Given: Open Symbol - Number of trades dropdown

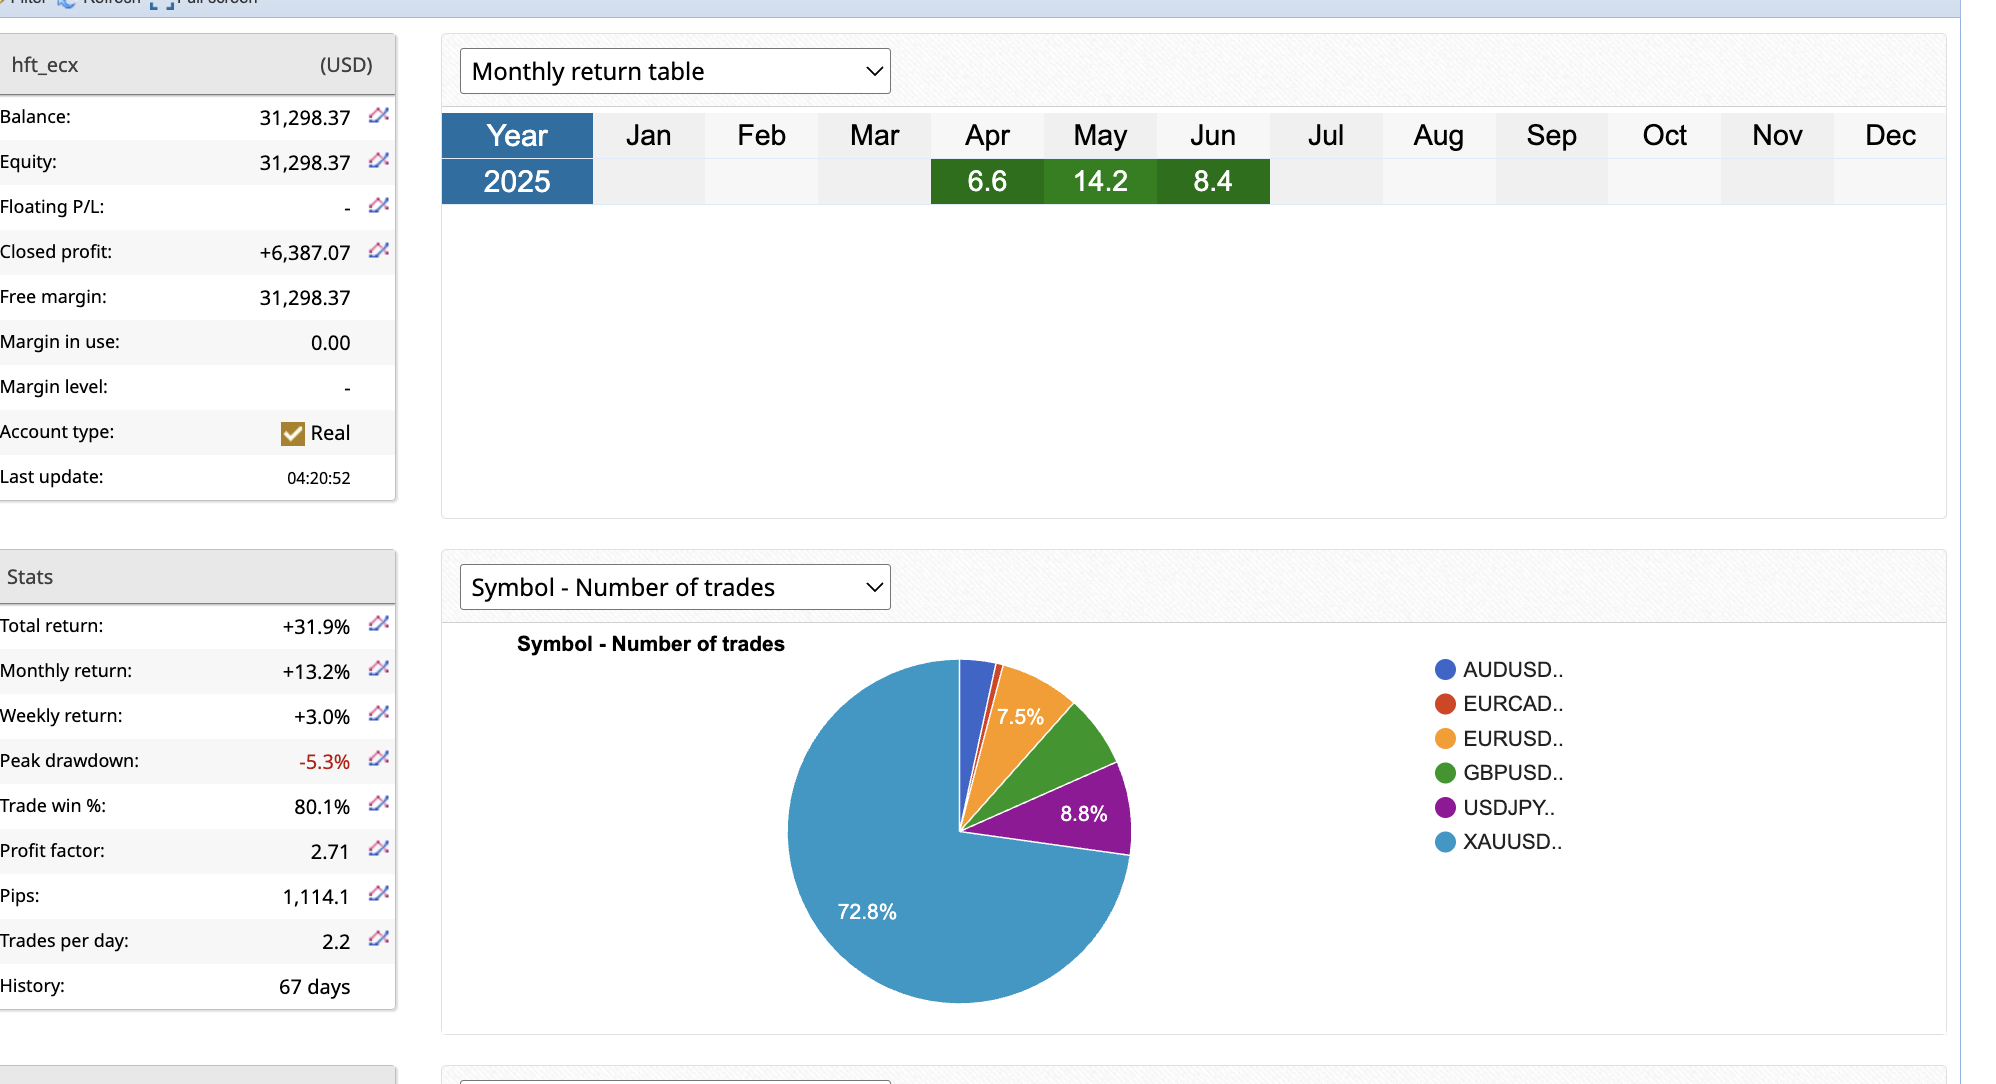Looking at the screenshot, I should coord(675,587).
